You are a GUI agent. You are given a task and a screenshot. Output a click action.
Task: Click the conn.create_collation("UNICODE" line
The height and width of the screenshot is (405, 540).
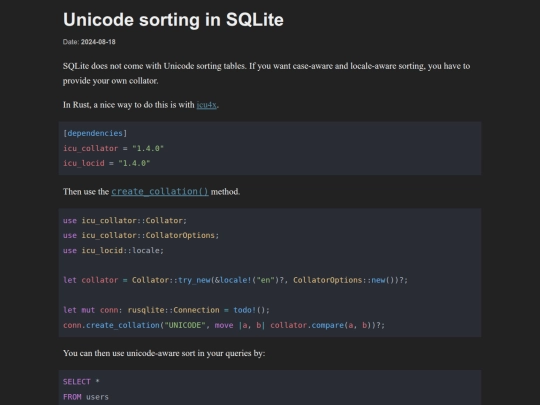click(224, 325)
